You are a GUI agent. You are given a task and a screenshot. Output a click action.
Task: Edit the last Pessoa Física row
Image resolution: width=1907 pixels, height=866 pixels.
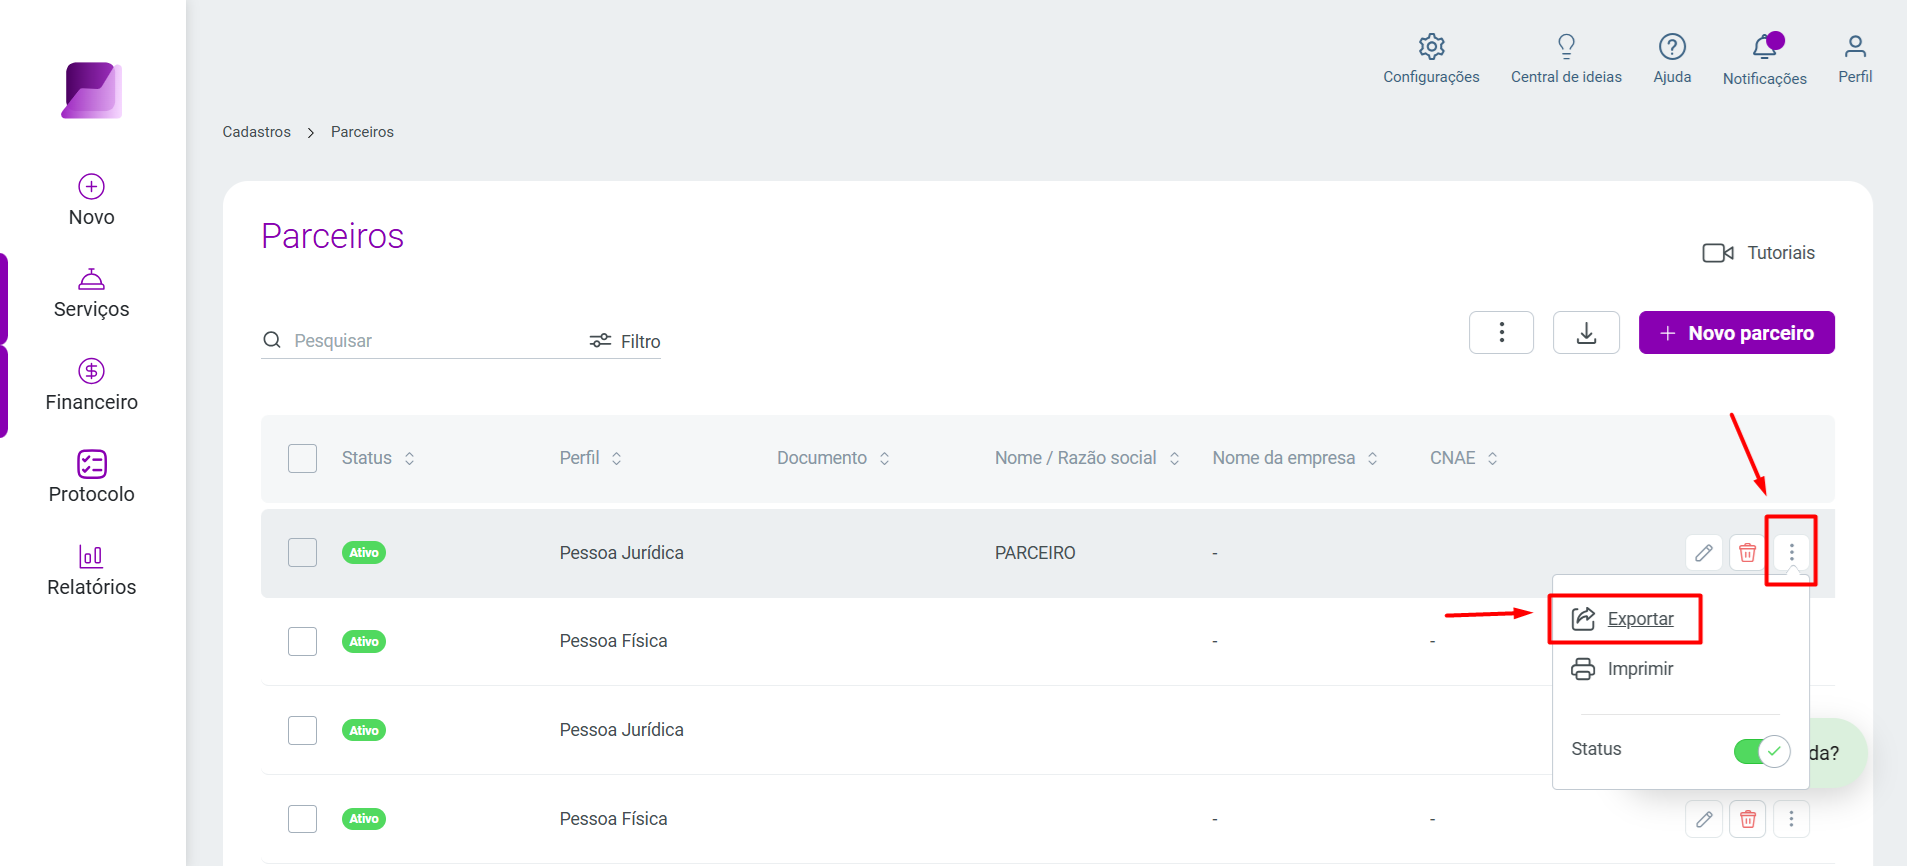pyautogui.click(x=1704, y=819)
